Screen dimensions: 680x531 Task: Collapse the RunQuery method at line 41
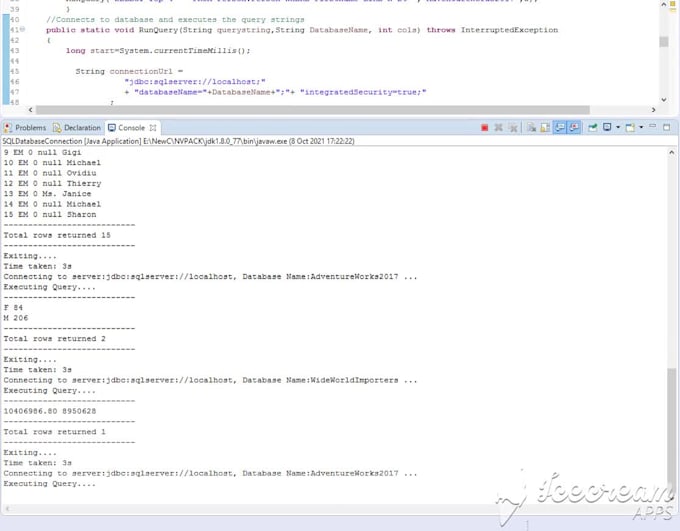22,30
